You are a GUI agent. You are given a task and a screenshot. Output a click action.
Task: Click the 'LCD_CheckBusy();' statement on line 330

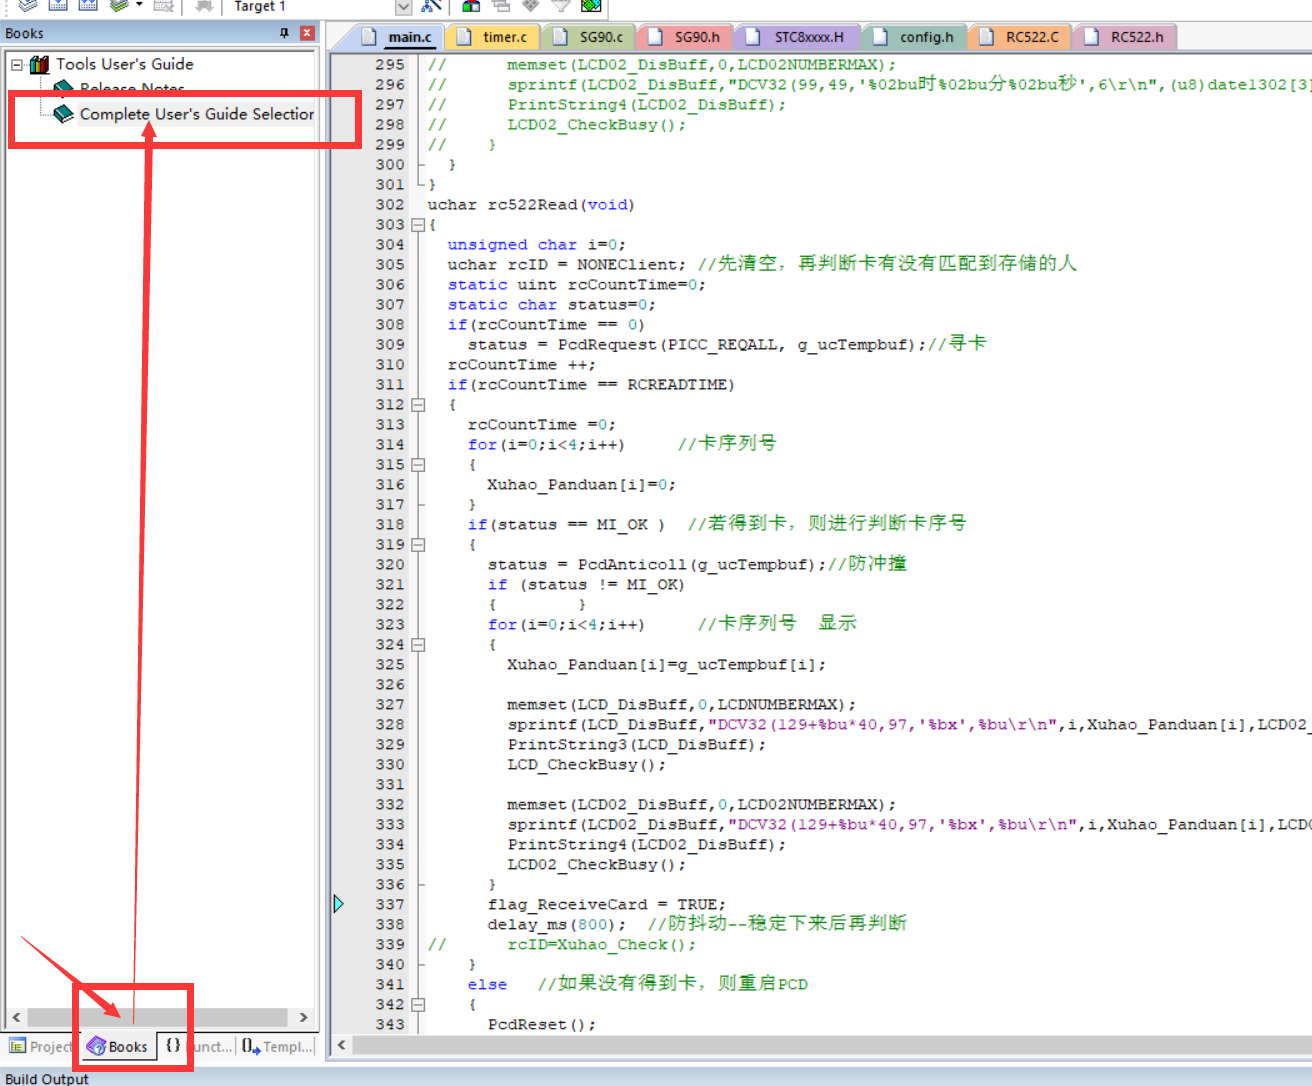point(586,765)
